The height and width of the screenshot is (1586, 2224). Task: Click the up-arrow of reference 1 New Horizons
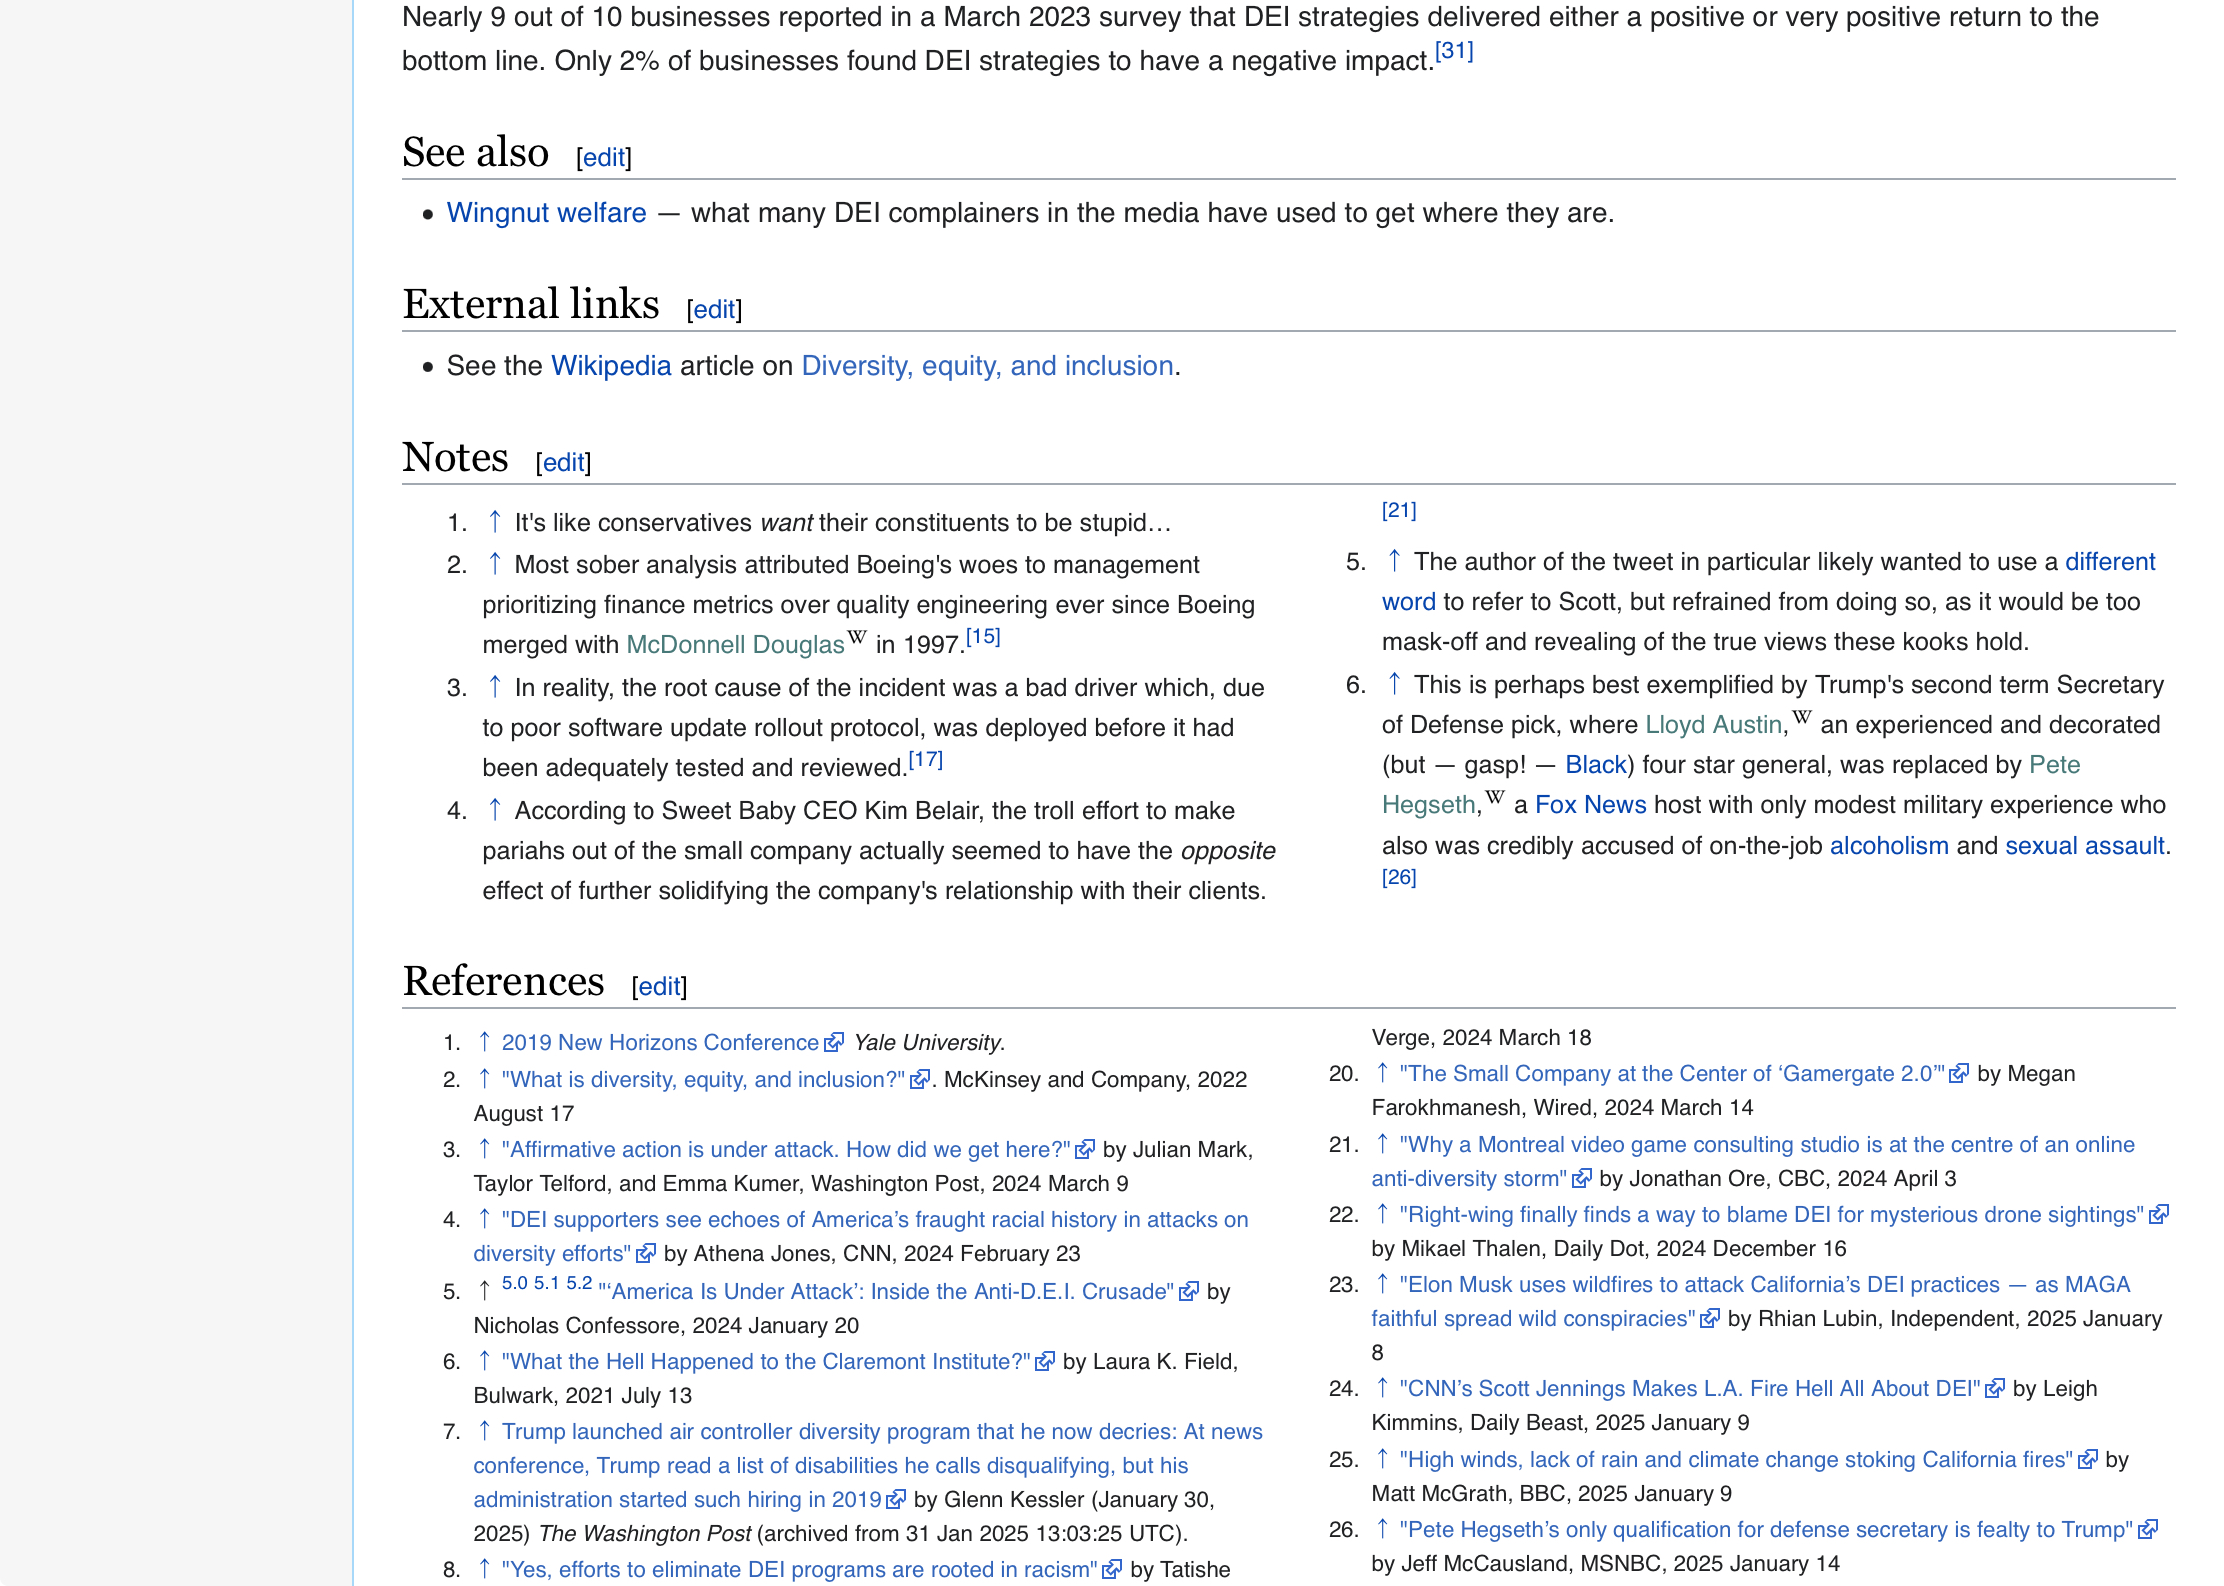[484, 1042]
